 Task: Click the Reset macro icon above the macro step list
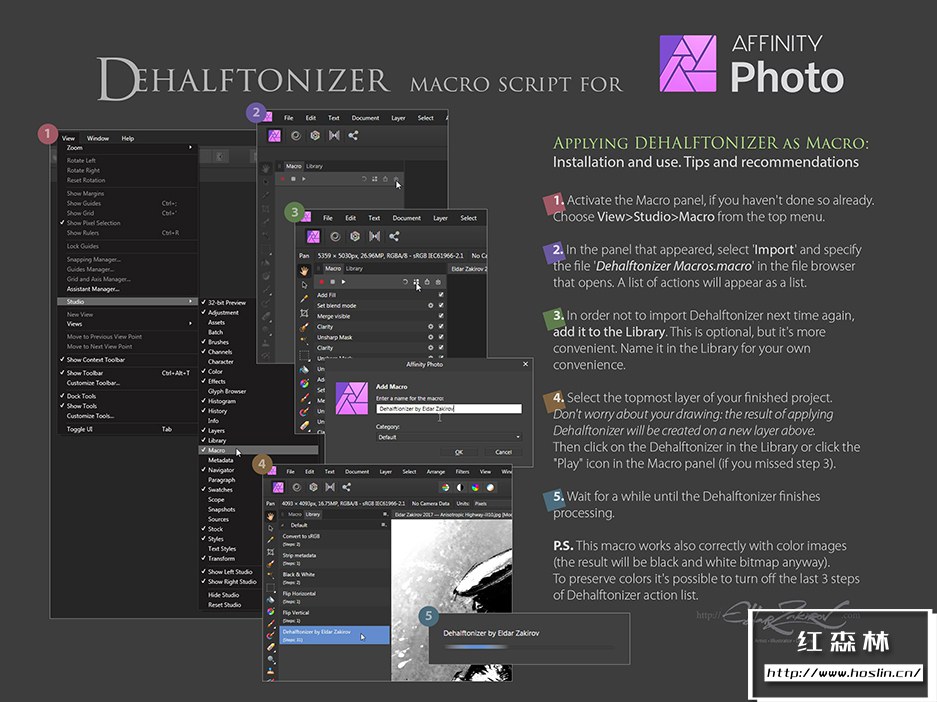[x=405, y=282]
